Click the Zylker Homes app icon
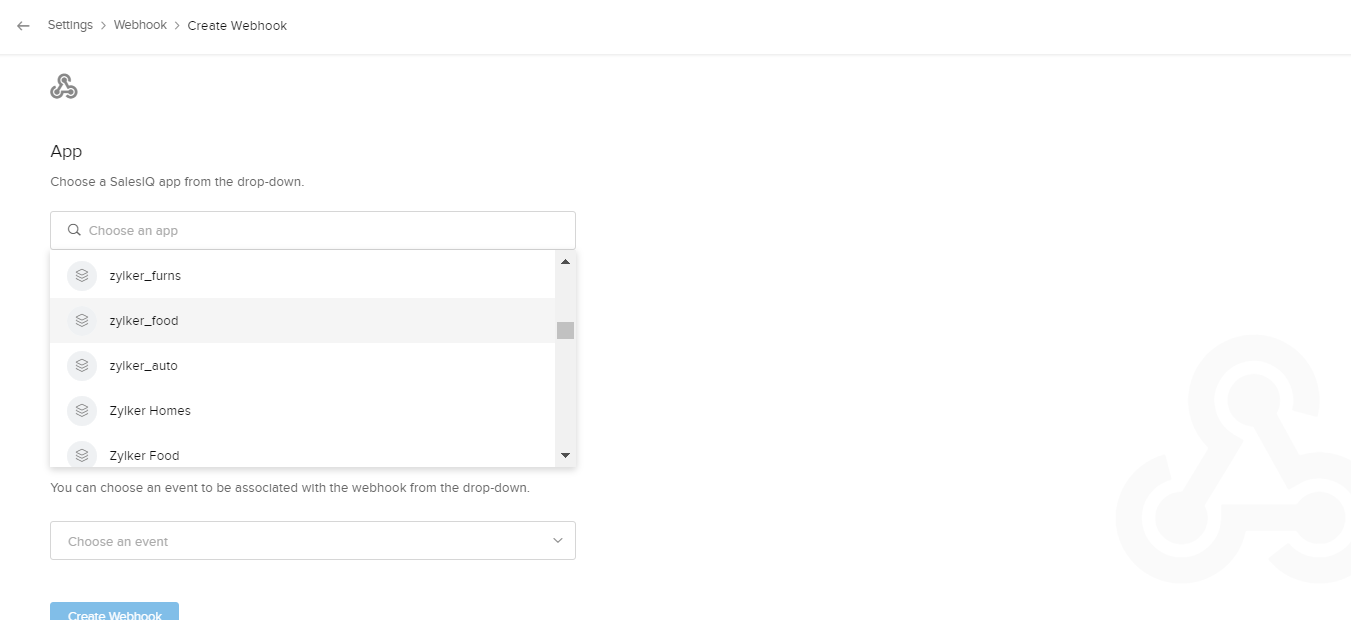1351x620 pixels. 82,411
